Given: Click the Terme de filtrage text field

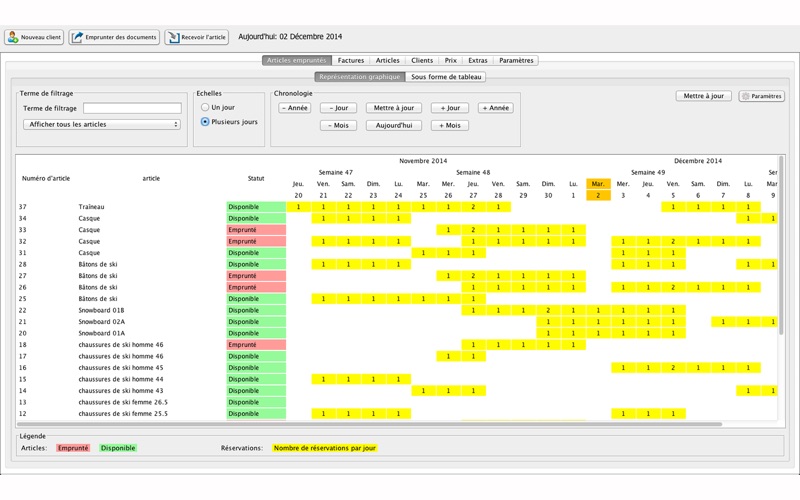Looking at the screenshot, I should pyautogui.click(x=132, y=108).
